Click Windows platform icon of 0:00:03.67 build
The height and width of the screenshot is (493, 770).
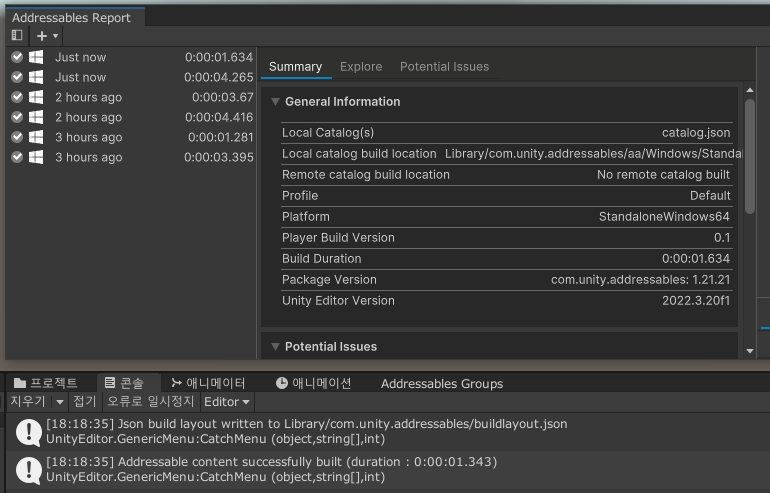tap(36, 97)
